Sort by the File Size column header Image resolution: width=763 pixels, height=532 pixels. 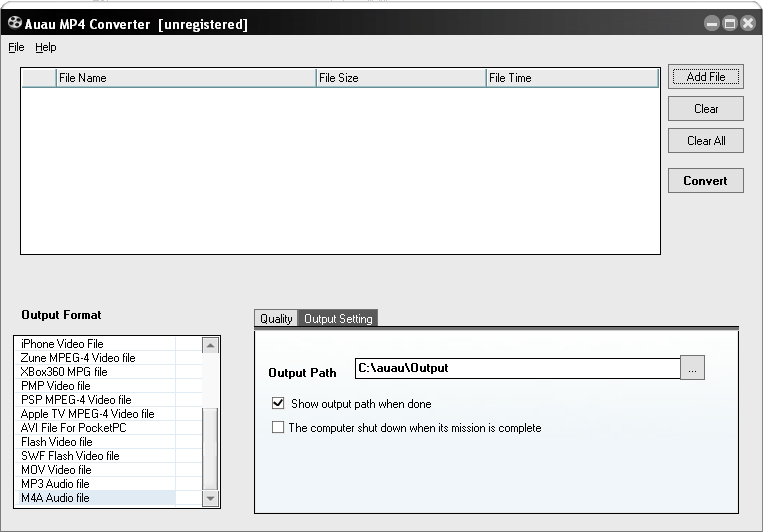[401, 78]
